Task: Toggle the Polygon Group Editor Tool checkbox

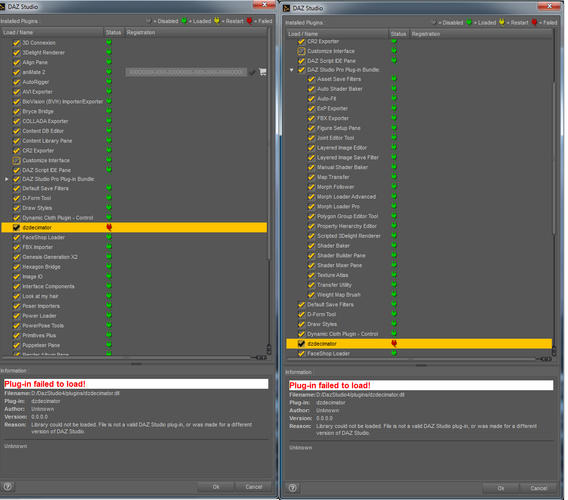Action: 311,216
